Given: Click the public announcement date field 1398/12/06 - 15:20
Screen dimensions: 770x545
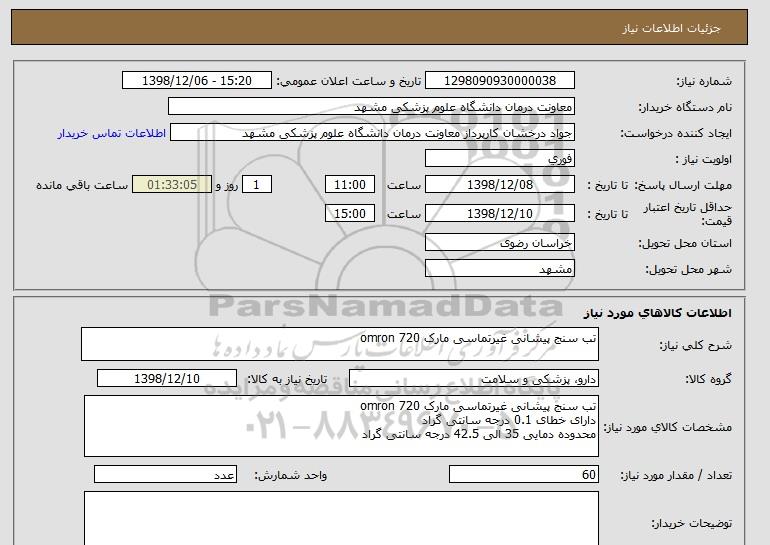Looking at the screenshot, I should 196,81.
